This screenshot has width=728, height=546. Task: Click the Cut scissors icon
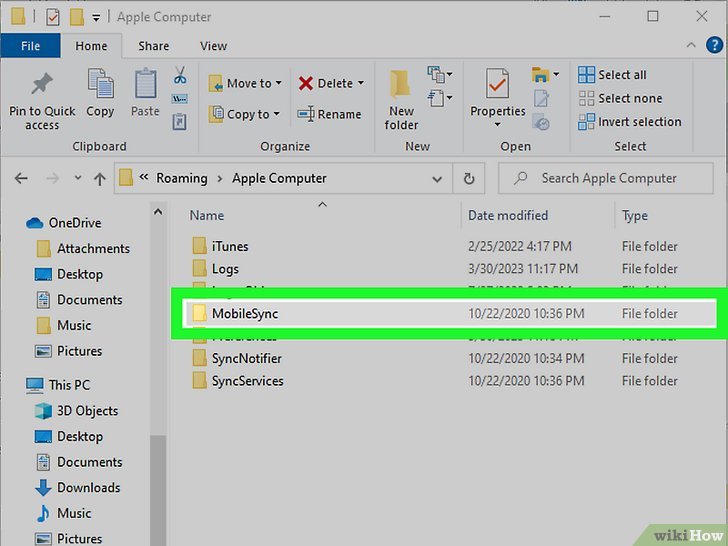click(x=180, y=75)
